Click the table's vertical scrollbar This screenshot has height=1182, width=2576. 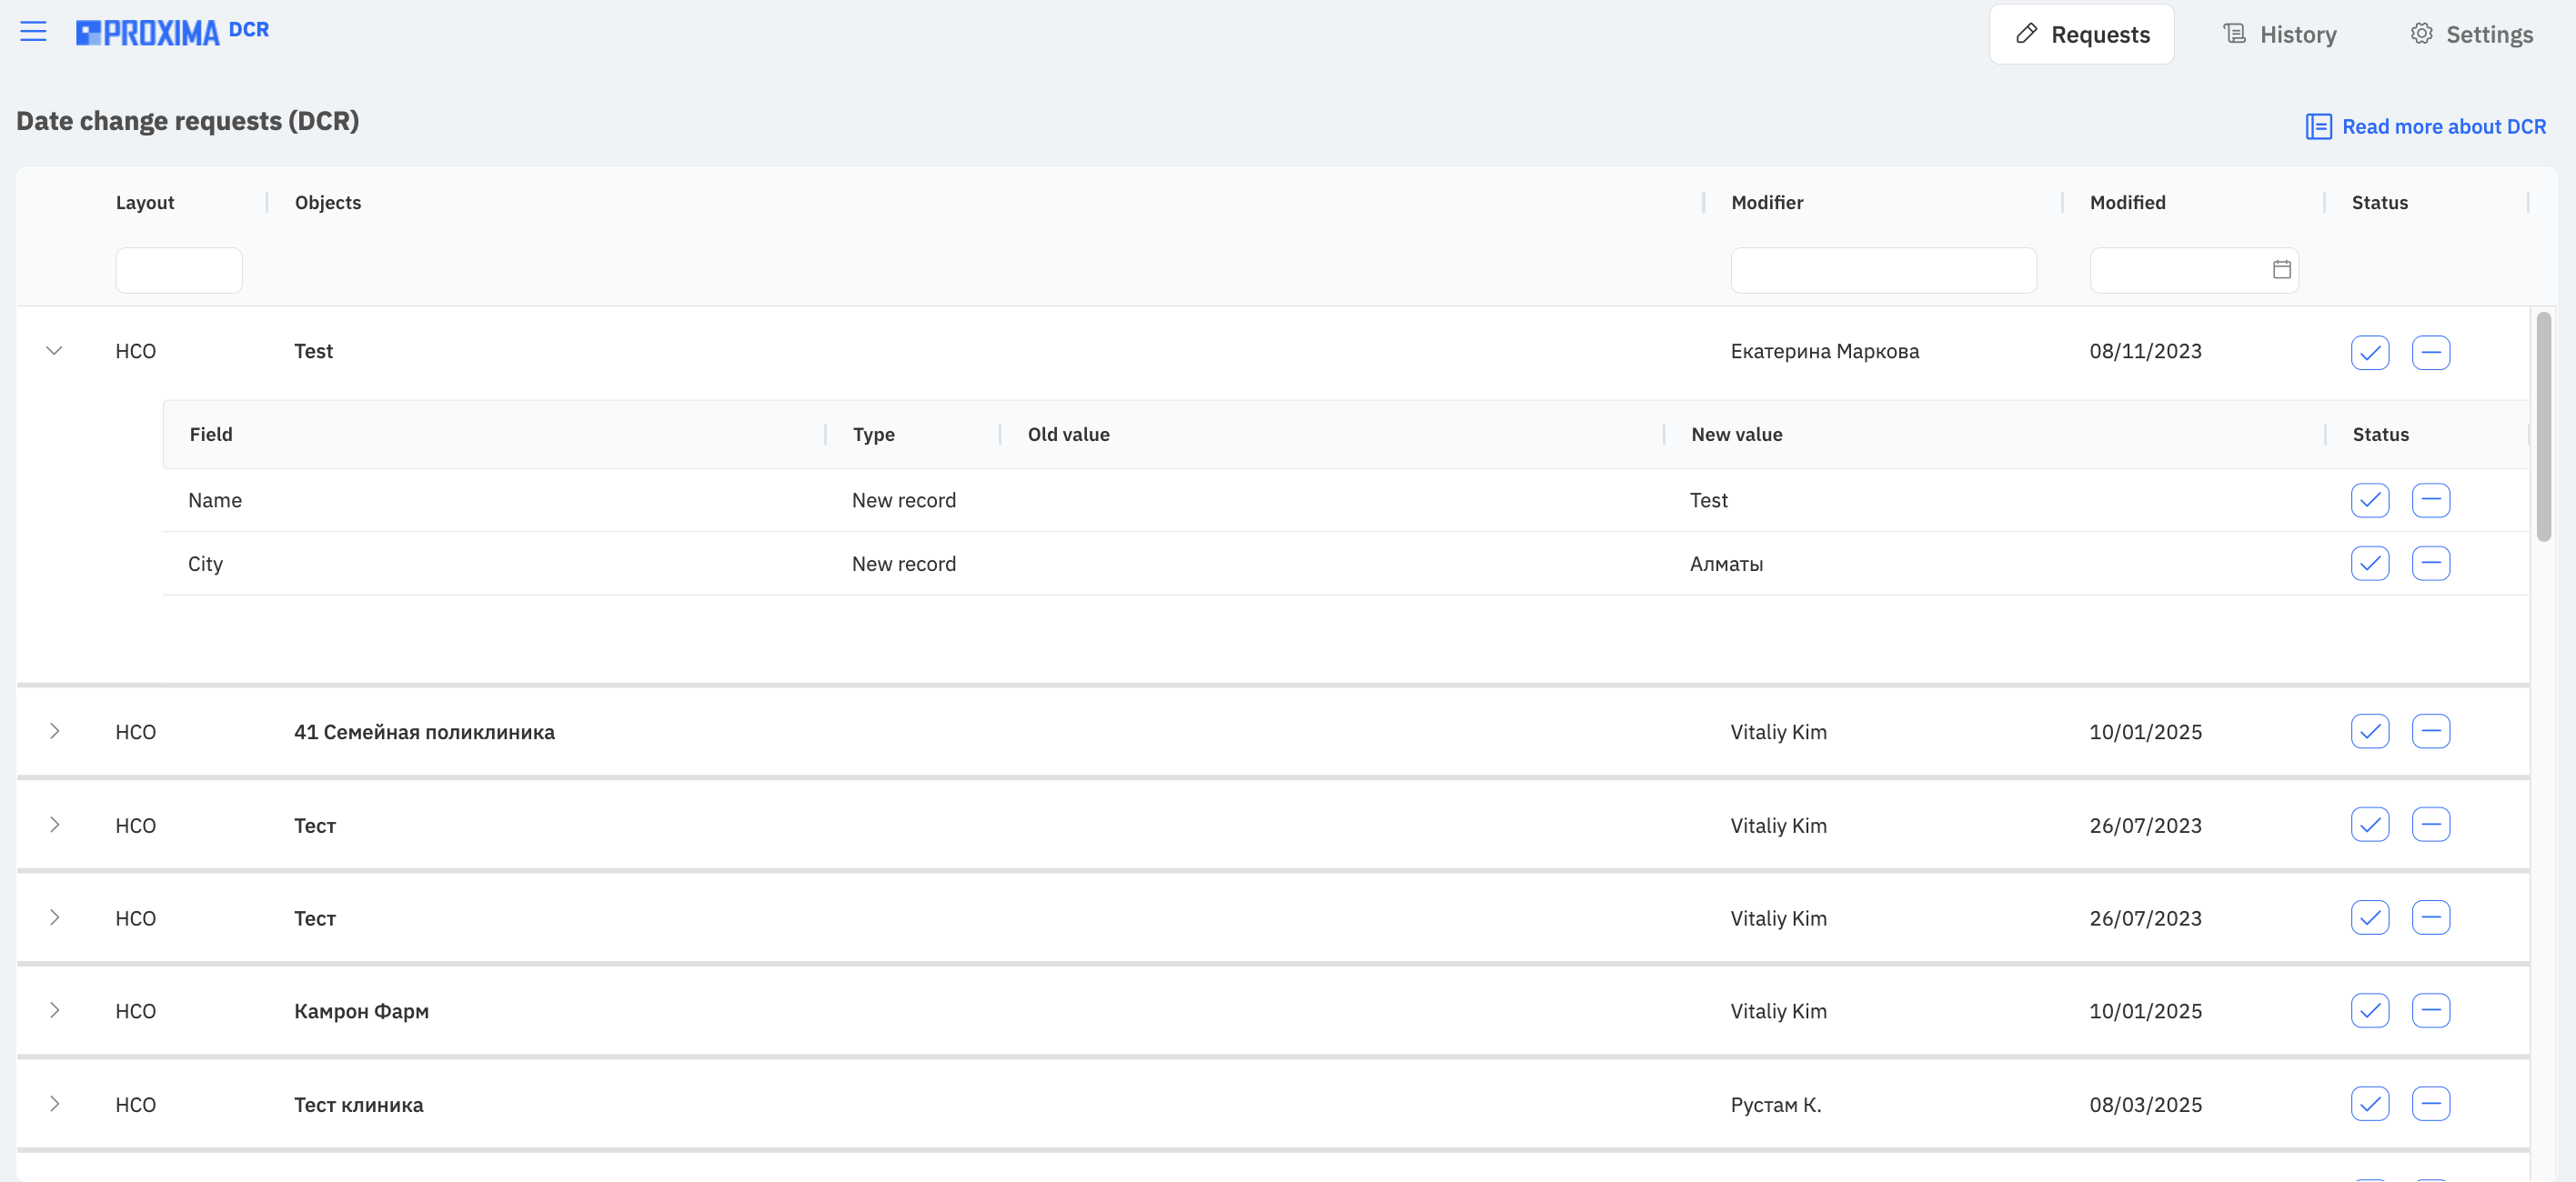2543,427
